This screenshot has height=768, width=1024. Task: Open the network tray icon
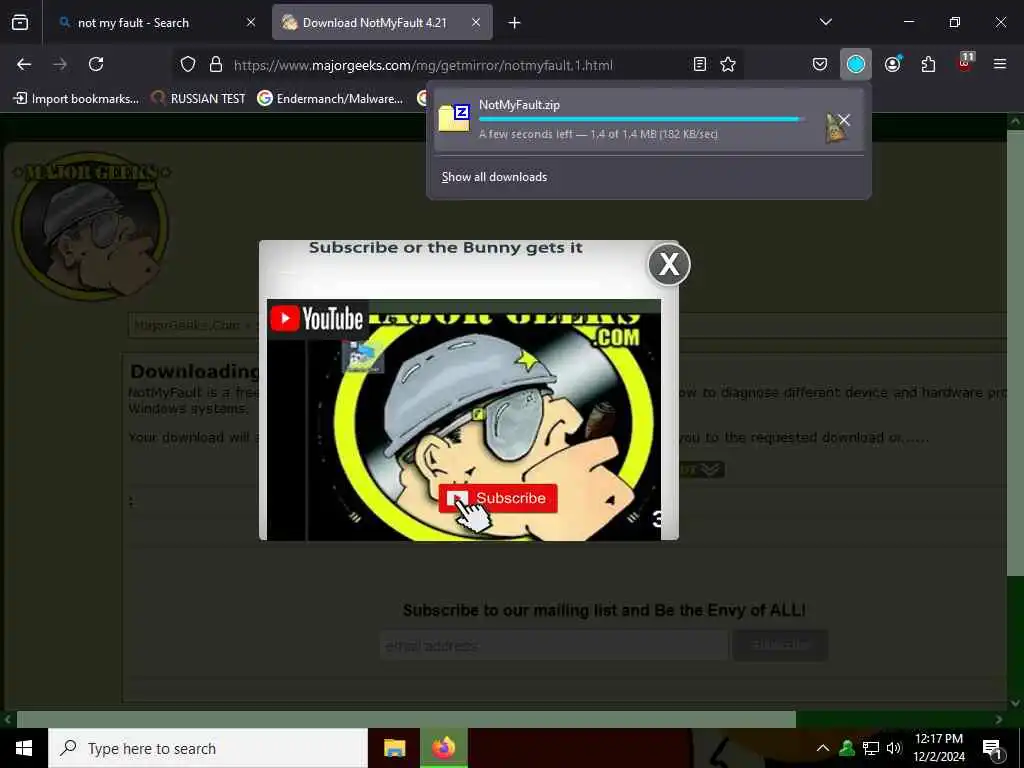tap(871, 748)
